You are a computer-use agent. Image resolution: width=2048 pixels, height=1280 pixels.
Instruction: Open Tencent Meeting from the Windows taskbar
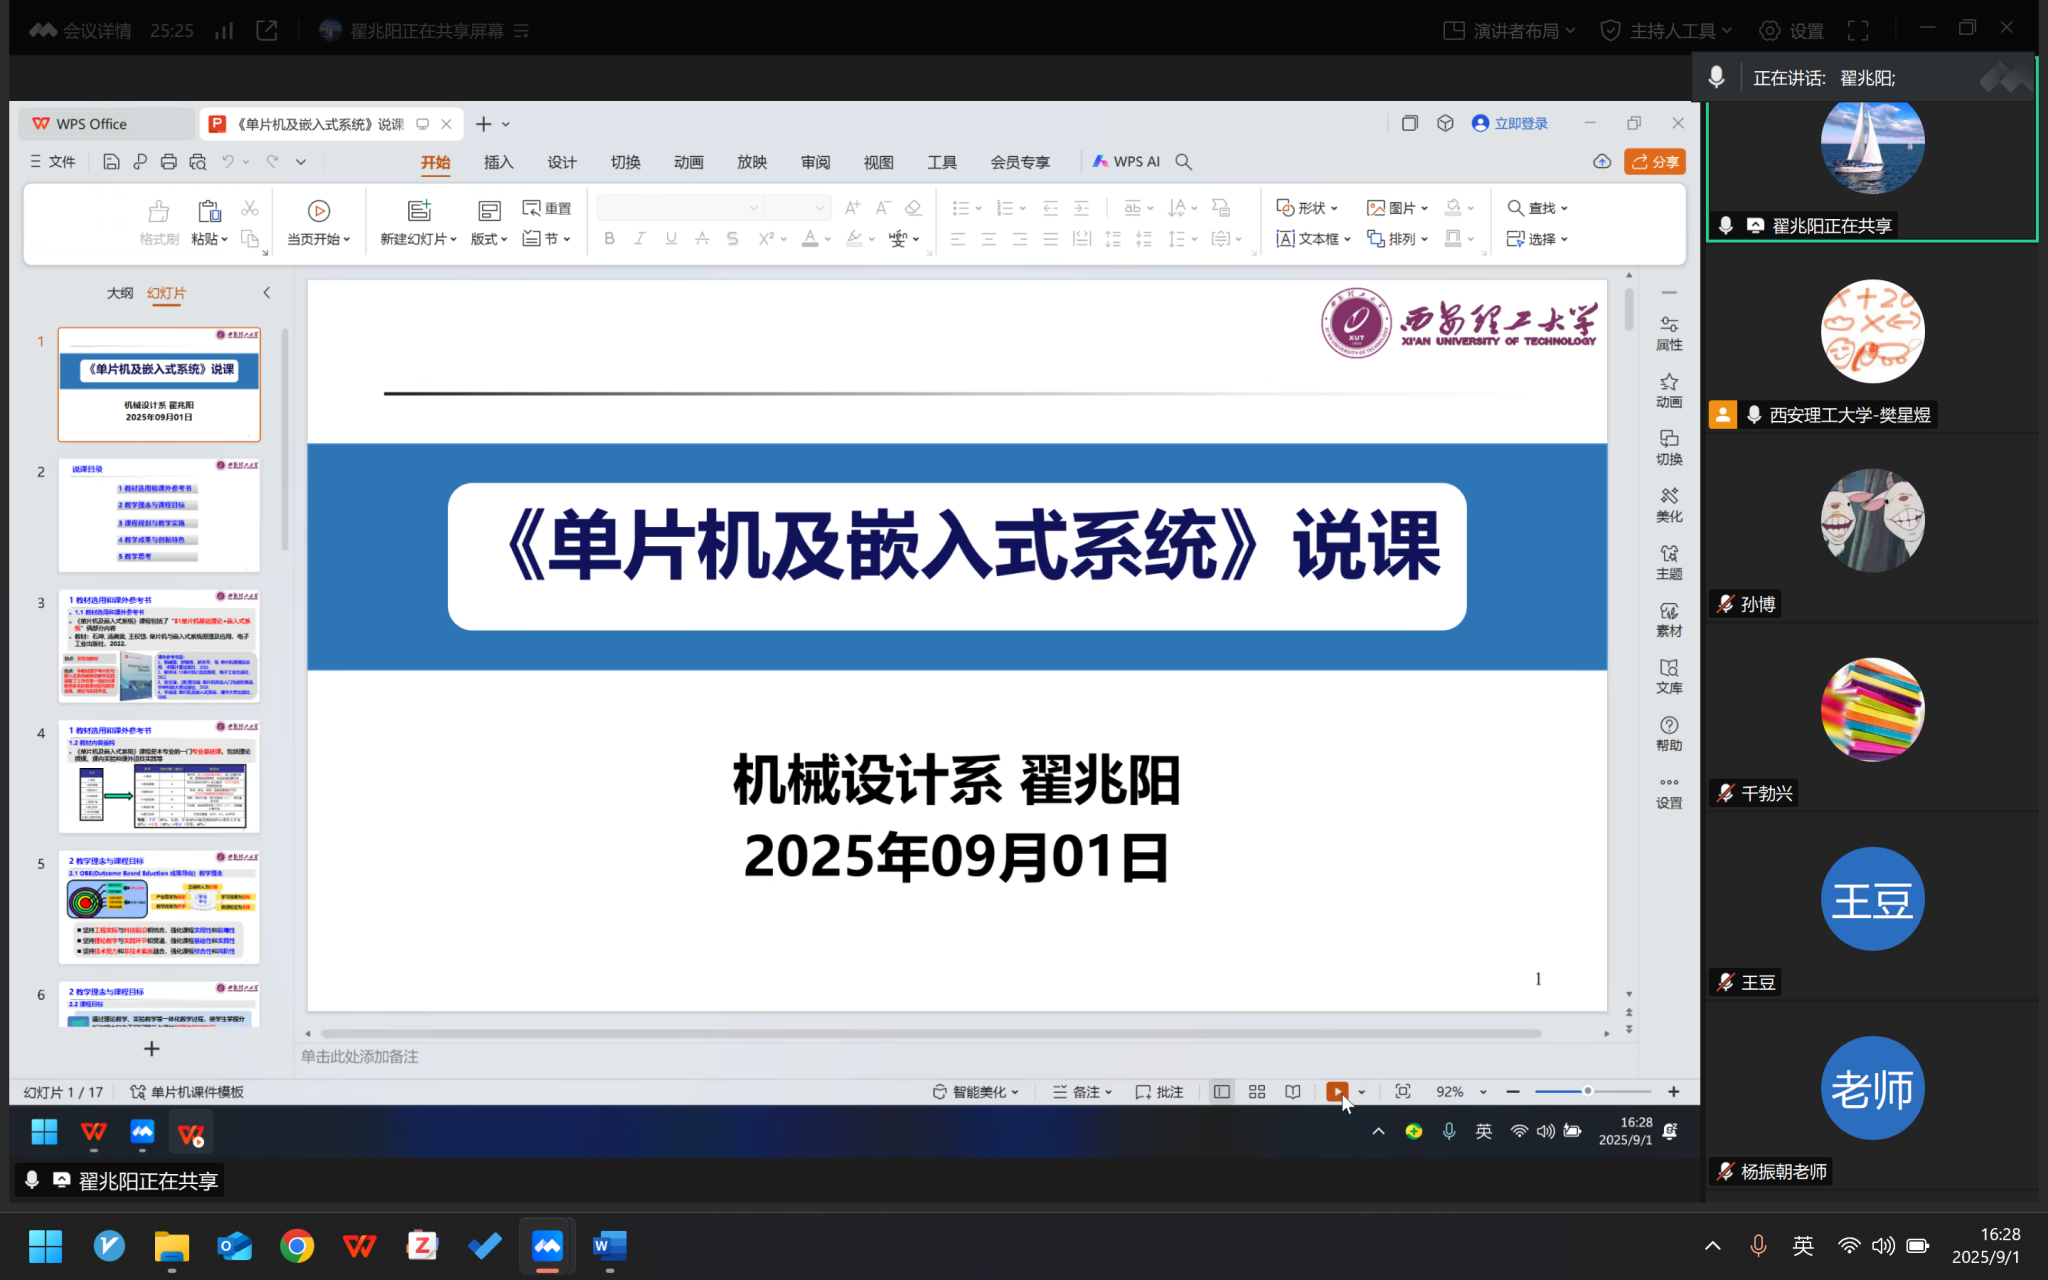coord(547,1246)
